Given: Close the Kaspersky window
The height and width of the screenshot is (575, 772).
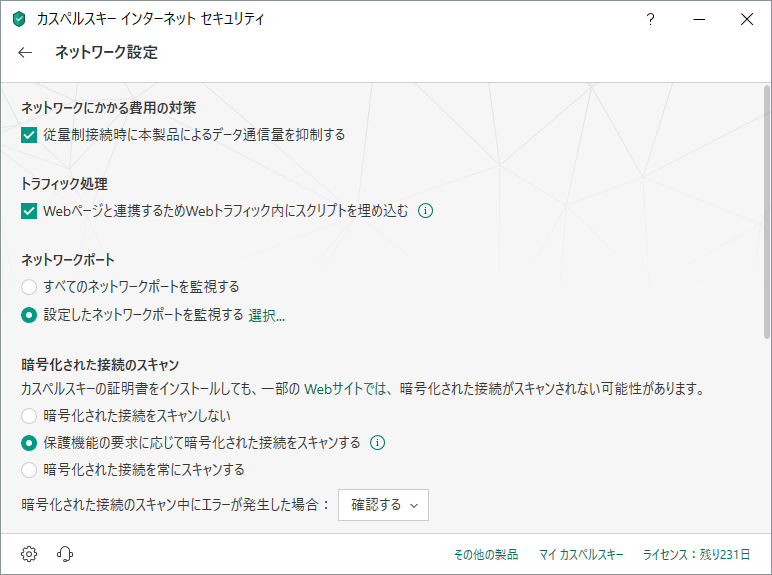Looking at the screenshot, I should point(747,19).
